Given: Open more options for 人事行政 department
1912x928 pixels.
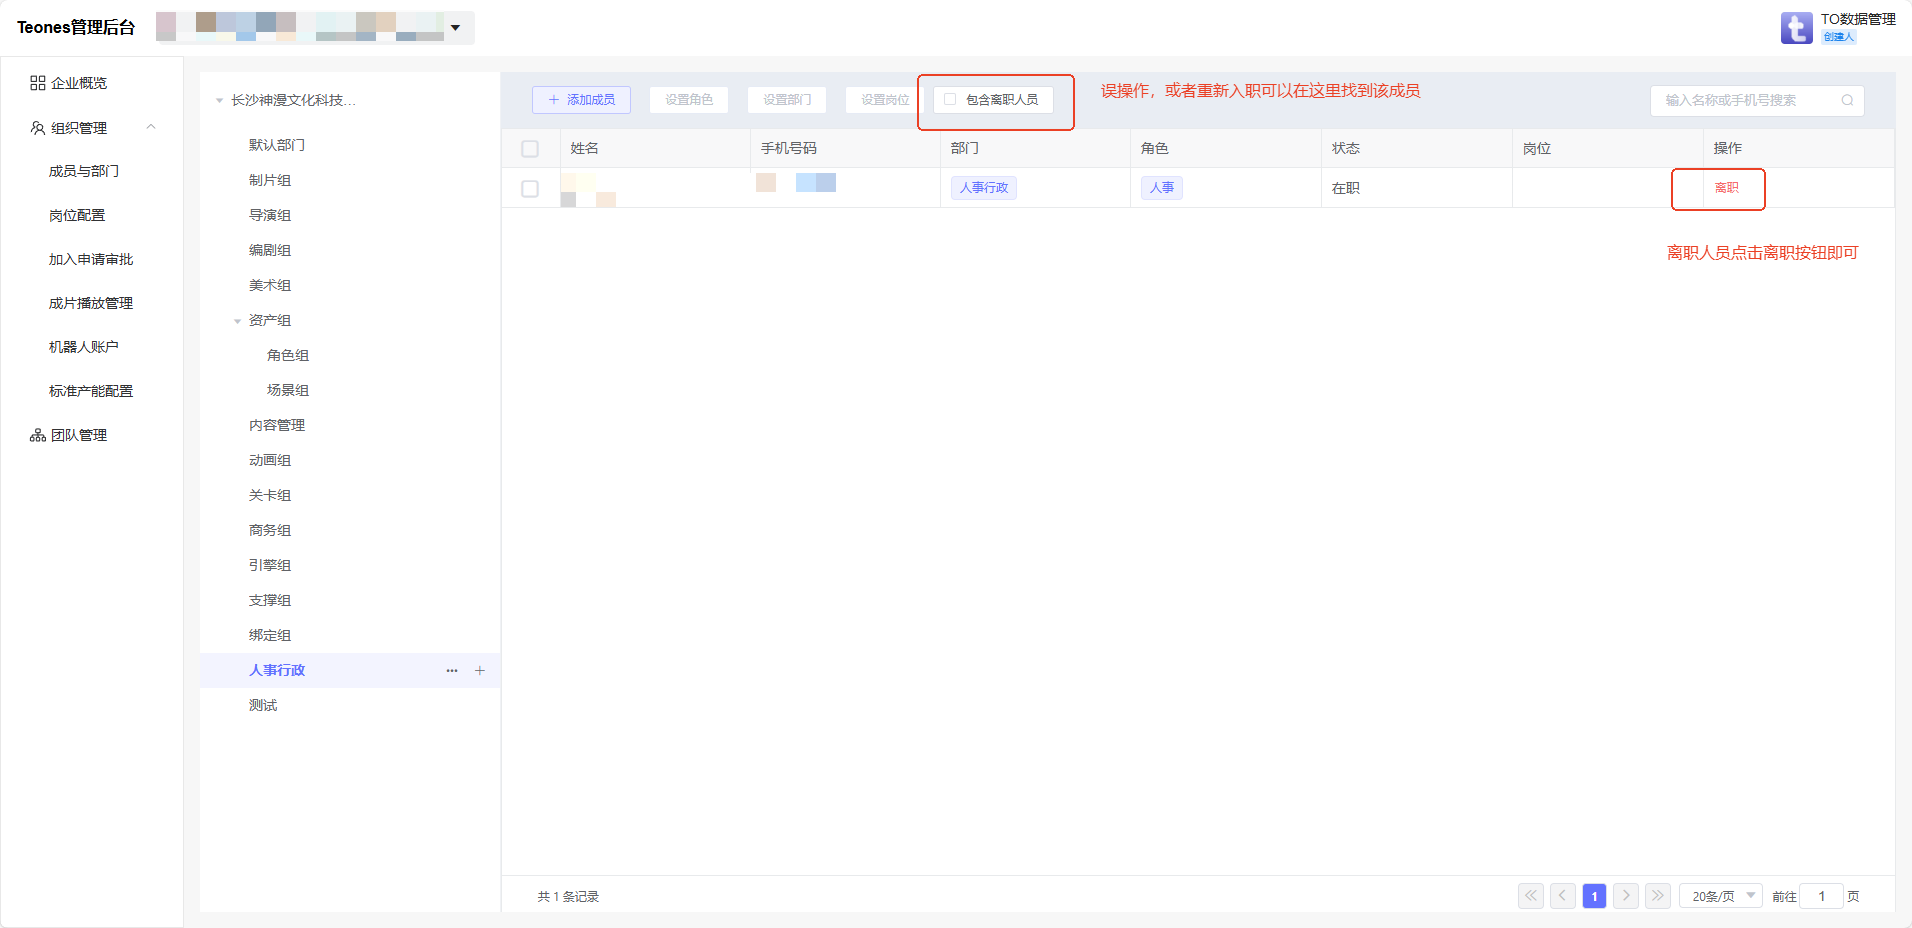Looking at the screenshot, I should pos(452,671).
